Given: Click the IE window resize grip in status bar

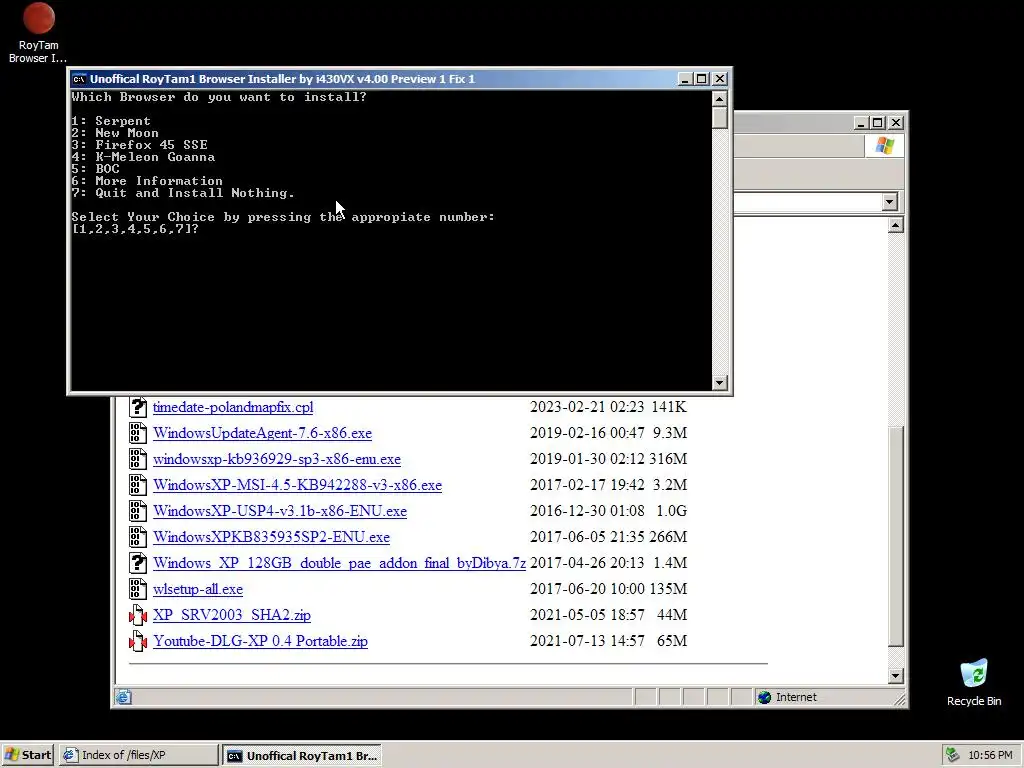Looking at the screenshot, I should [899, 699].
